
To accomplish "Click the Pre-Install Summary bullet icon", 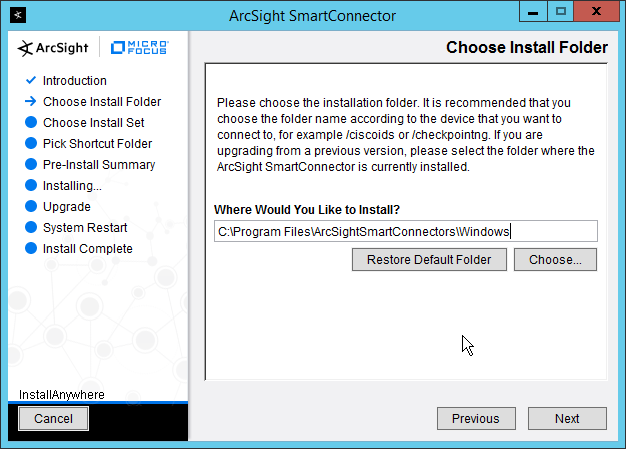I will [x=29, y=165].
